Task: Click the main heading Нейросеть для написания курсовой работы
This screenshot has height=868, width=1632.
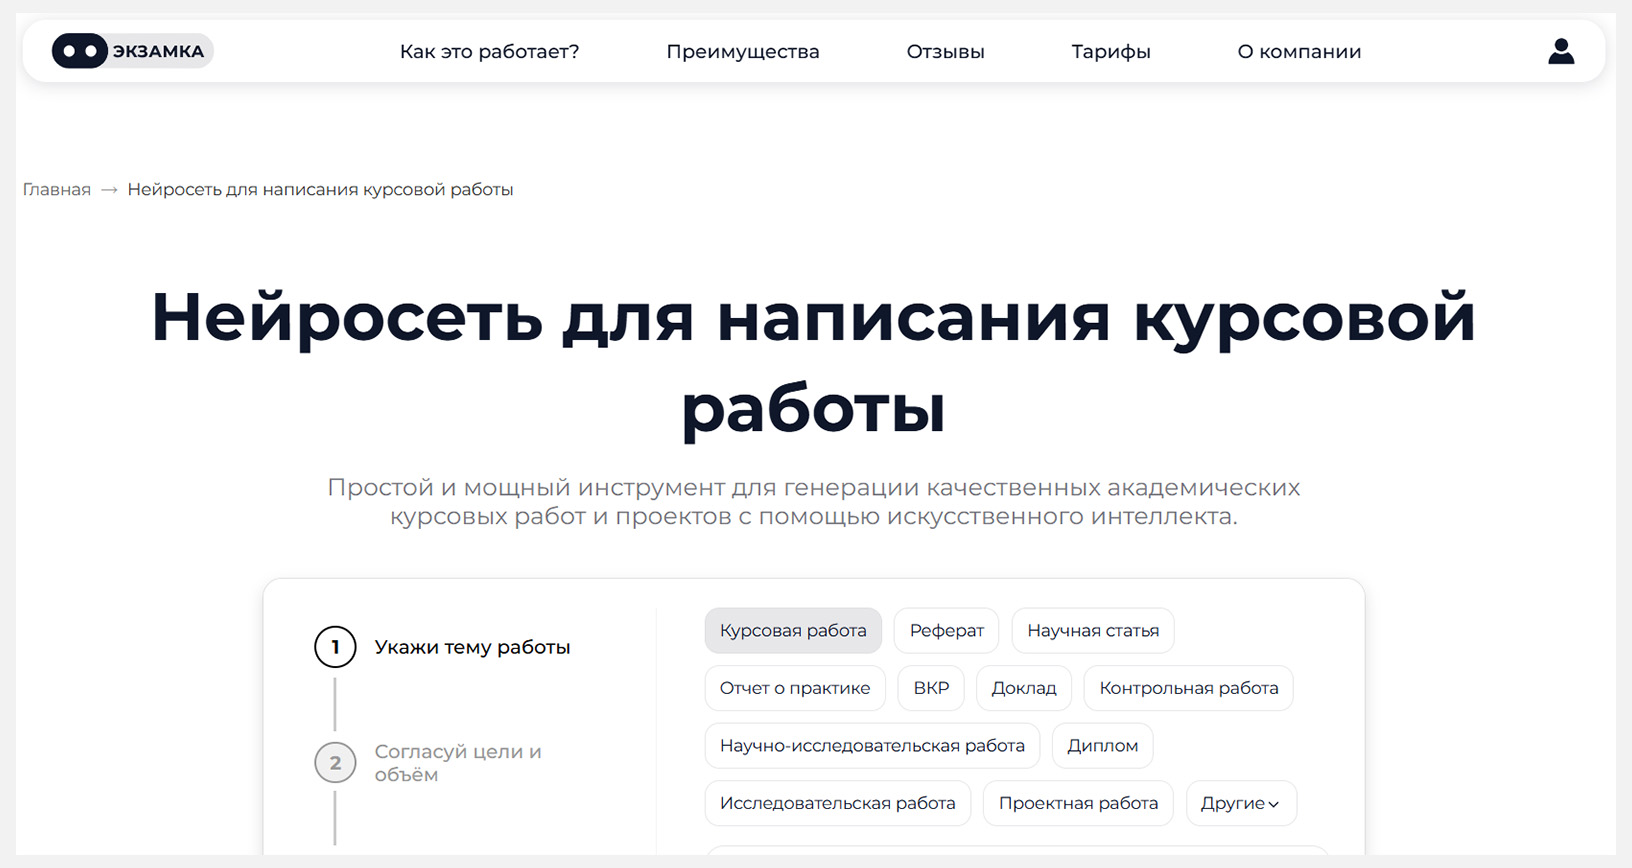Action: click(x=814, y=362)
